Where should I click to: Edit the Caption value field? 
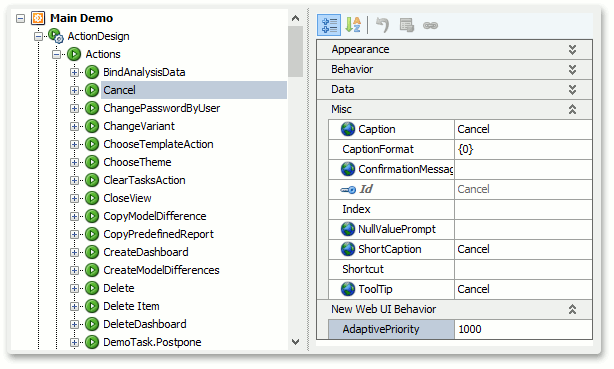tap(523, 129)
